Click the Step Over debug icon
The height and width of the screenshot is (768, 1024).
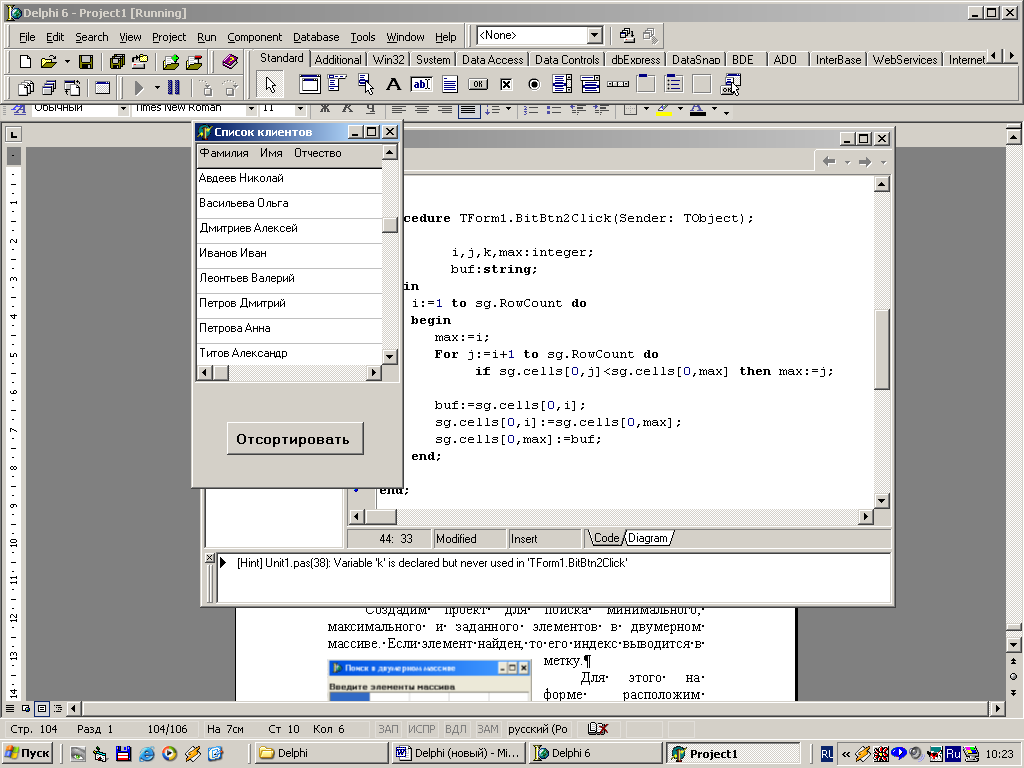click(x=229, y=88)
